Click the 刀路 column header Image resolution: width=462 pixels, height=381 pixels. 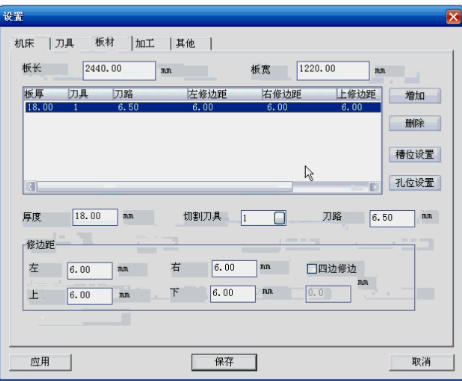(x=150, y=94)
